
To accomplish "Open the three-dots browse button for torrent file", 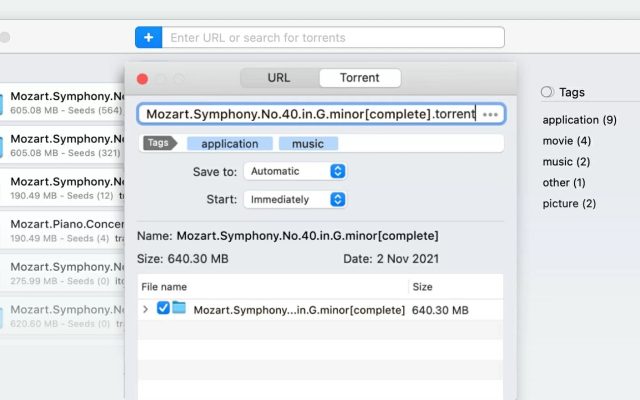I will coord(490,114).
